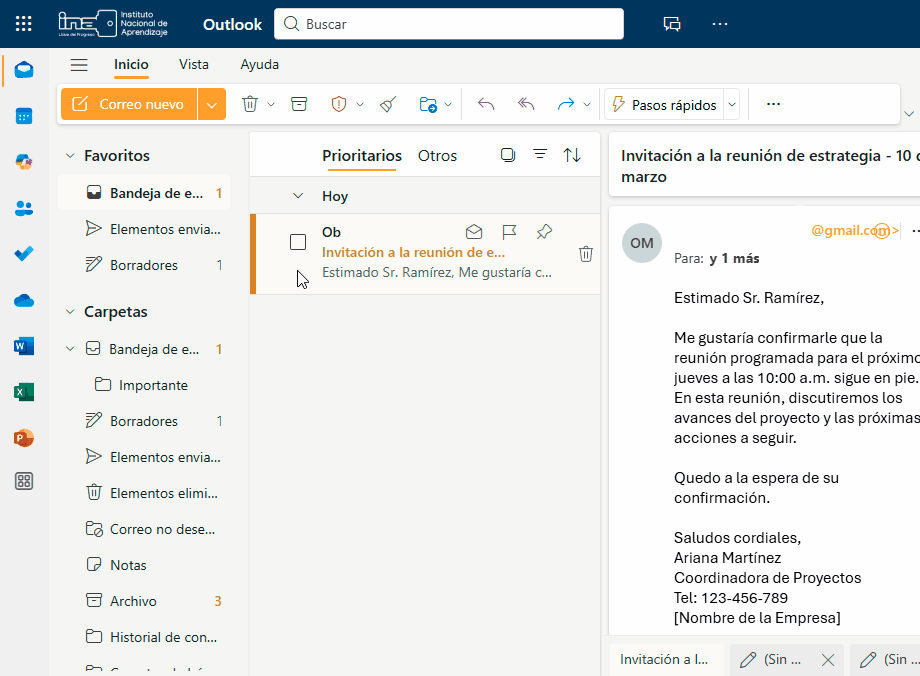920x676 pixels.
Task: Toggle the navigation pane hamburger button
Action: click(x=79, y=65)
